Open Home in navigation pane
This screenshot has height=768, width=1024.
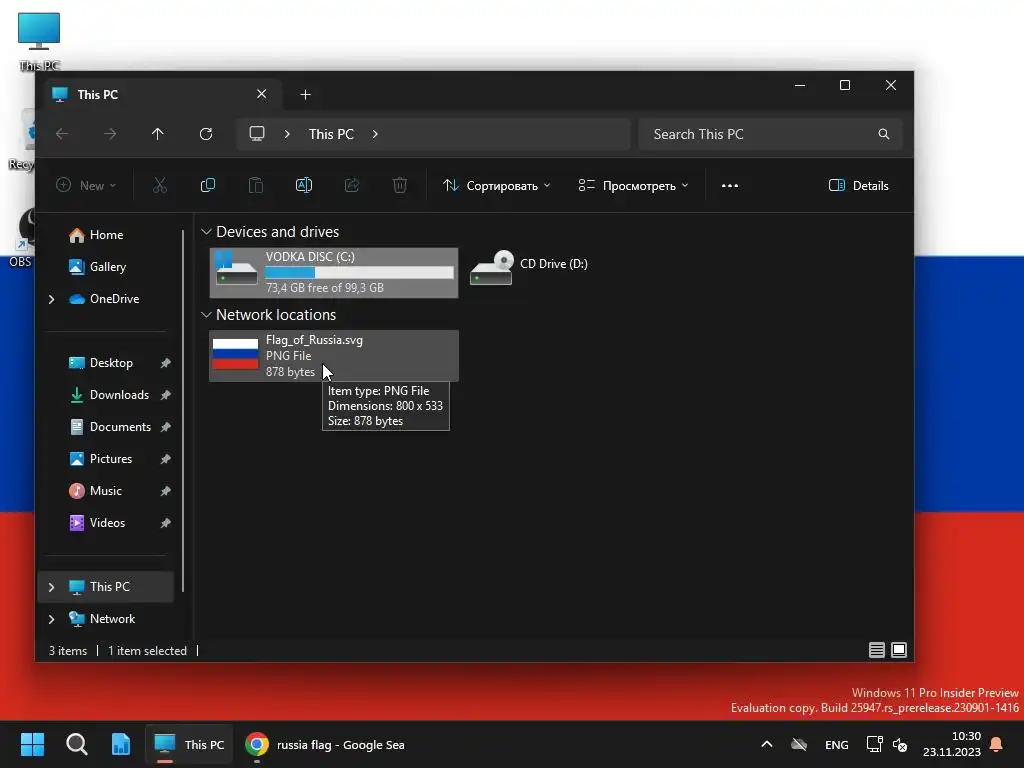(96, 235)
